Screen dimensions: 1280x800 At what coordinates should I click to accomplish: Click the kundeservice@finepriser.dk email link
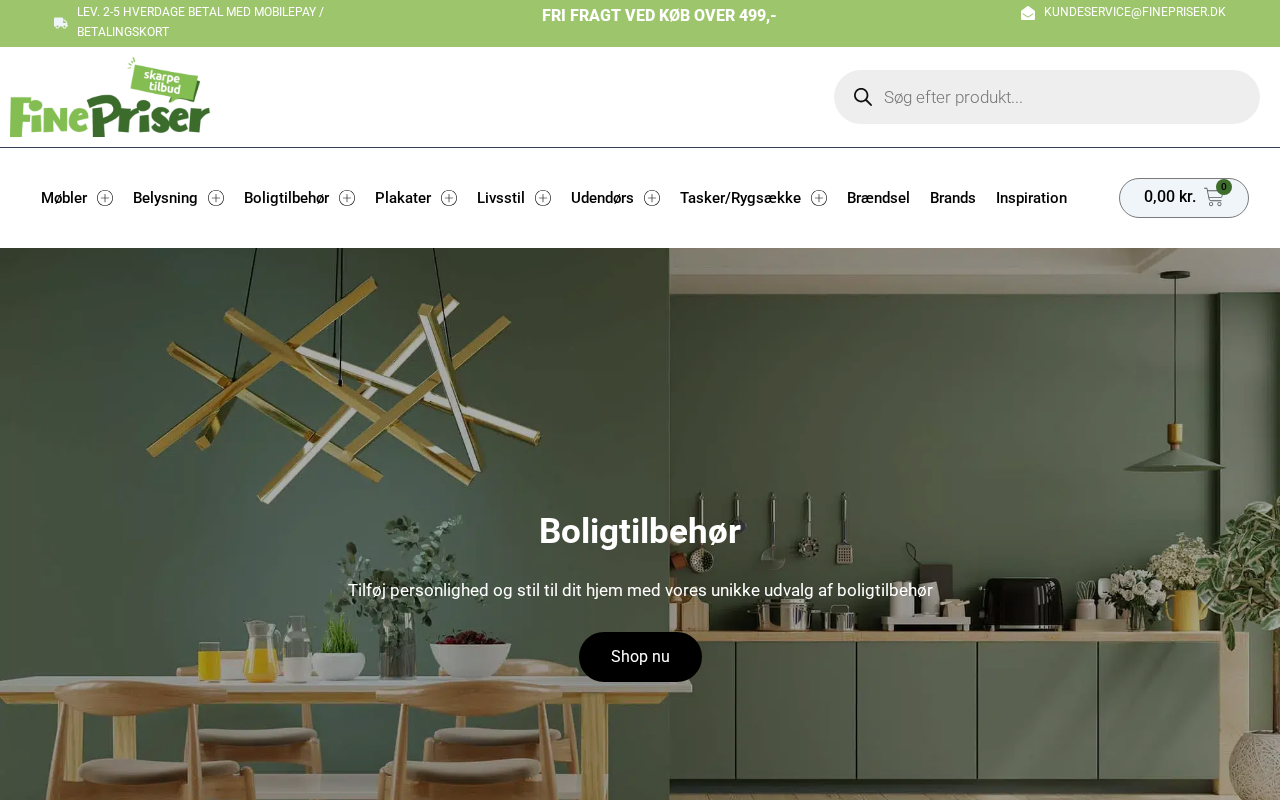pos(1134,12)
